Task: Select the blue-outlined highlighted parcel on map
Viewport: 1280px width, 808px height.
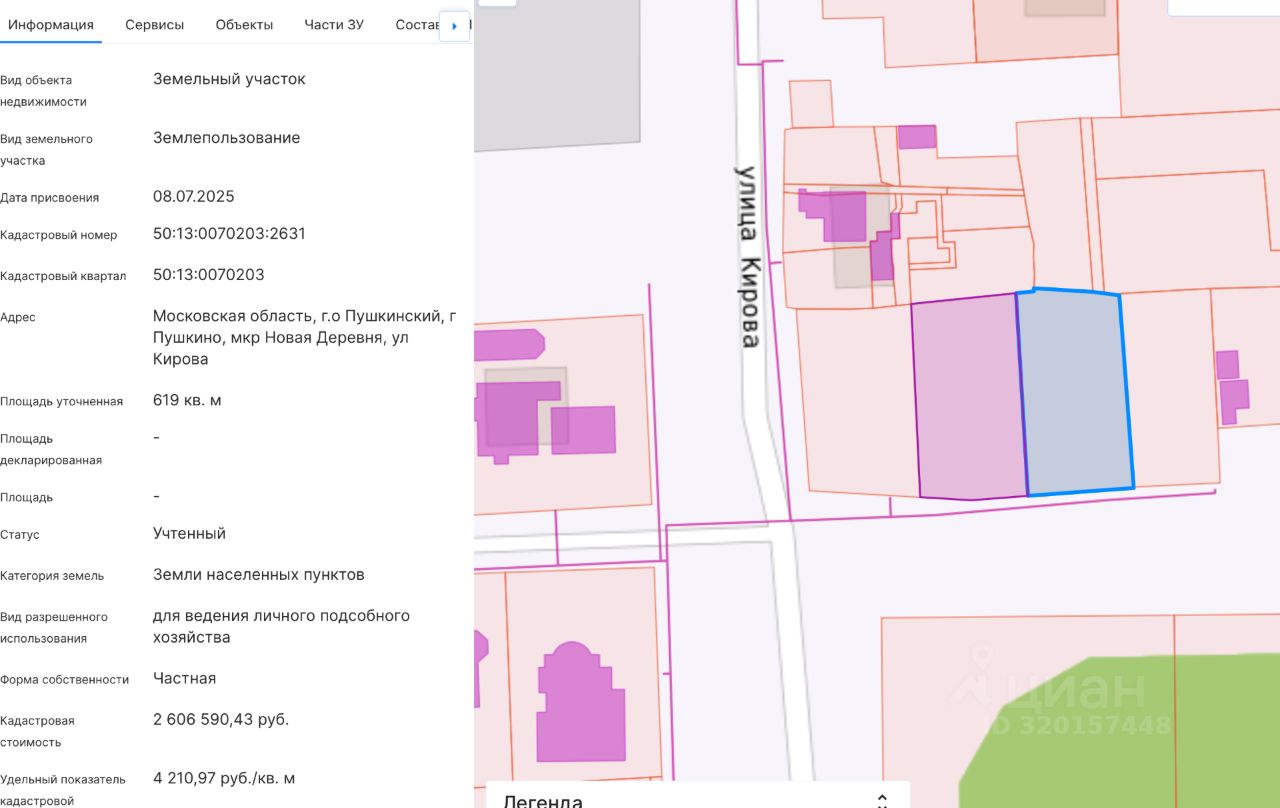Action: tap(1076, 392)
